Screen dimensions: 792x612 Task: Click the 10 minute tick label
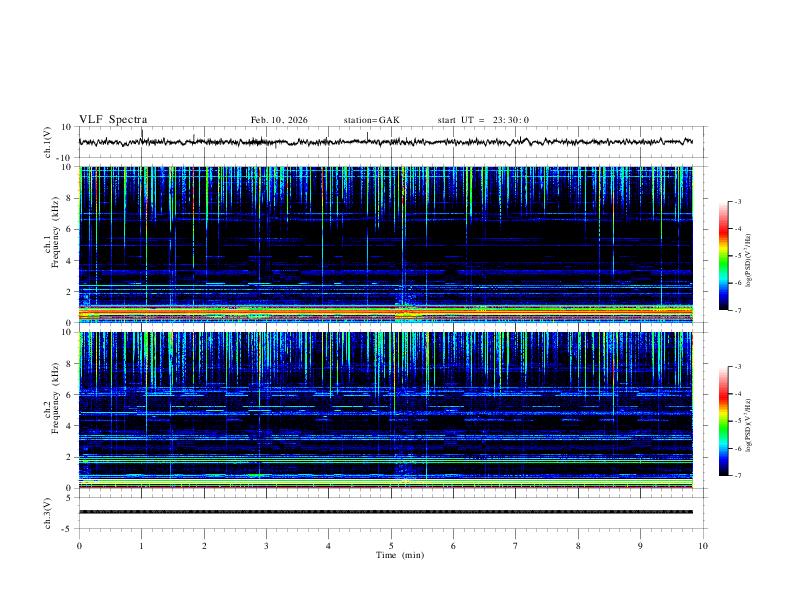(x=703, y=546)
